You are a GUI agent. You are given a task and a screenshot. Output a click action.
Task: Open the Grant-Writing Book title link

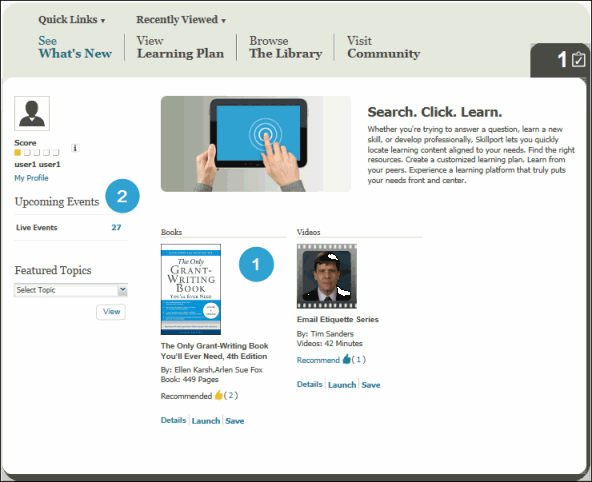pyautogui.click(x=214, y=351)
